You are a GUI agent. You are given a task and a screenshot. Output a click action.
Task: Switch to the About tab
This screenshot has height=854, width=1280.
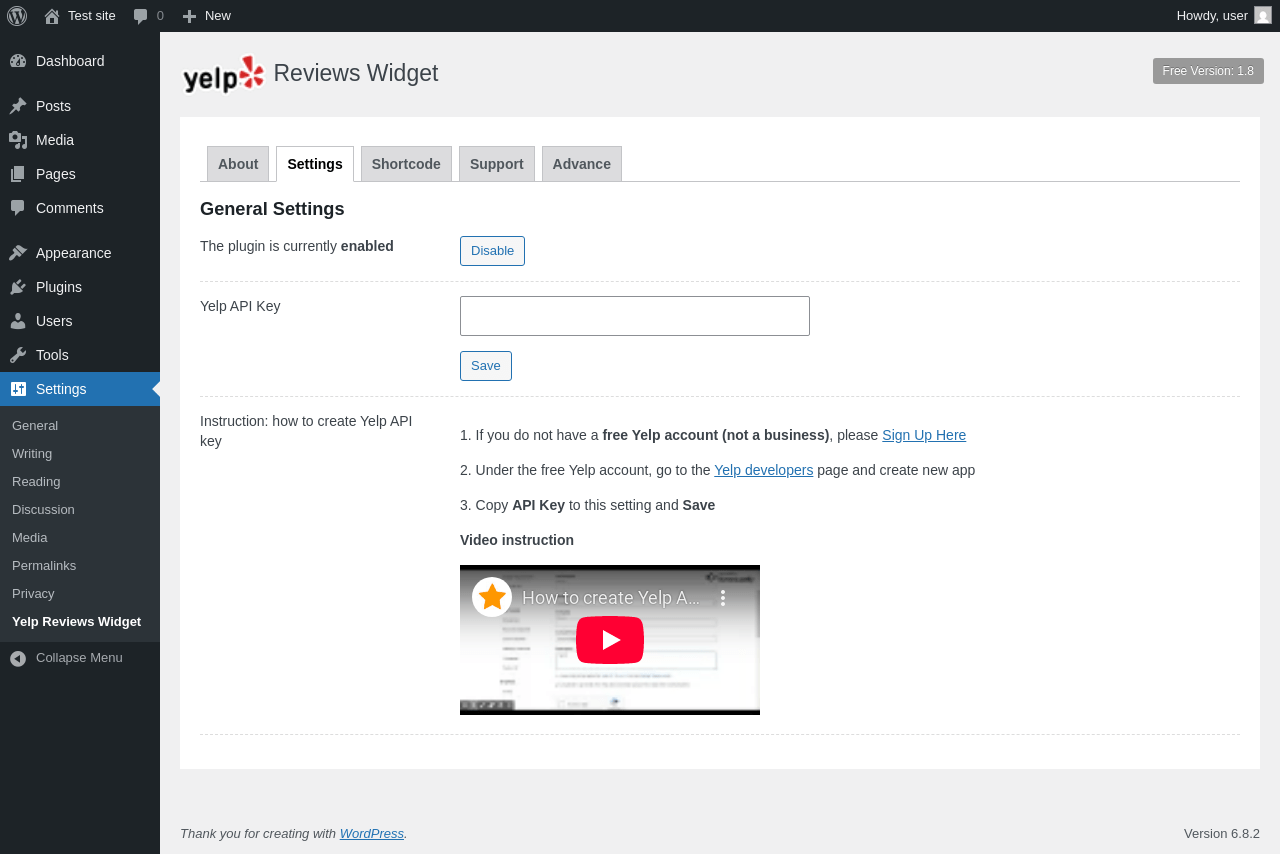(238, 164)
